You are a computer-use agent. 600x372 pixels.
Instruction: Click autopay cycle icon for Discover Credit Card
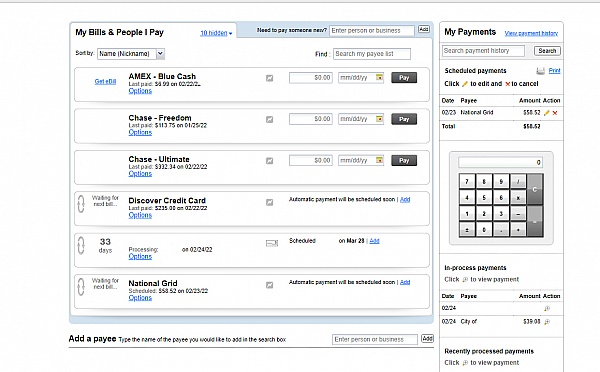(x=81, y=204)
